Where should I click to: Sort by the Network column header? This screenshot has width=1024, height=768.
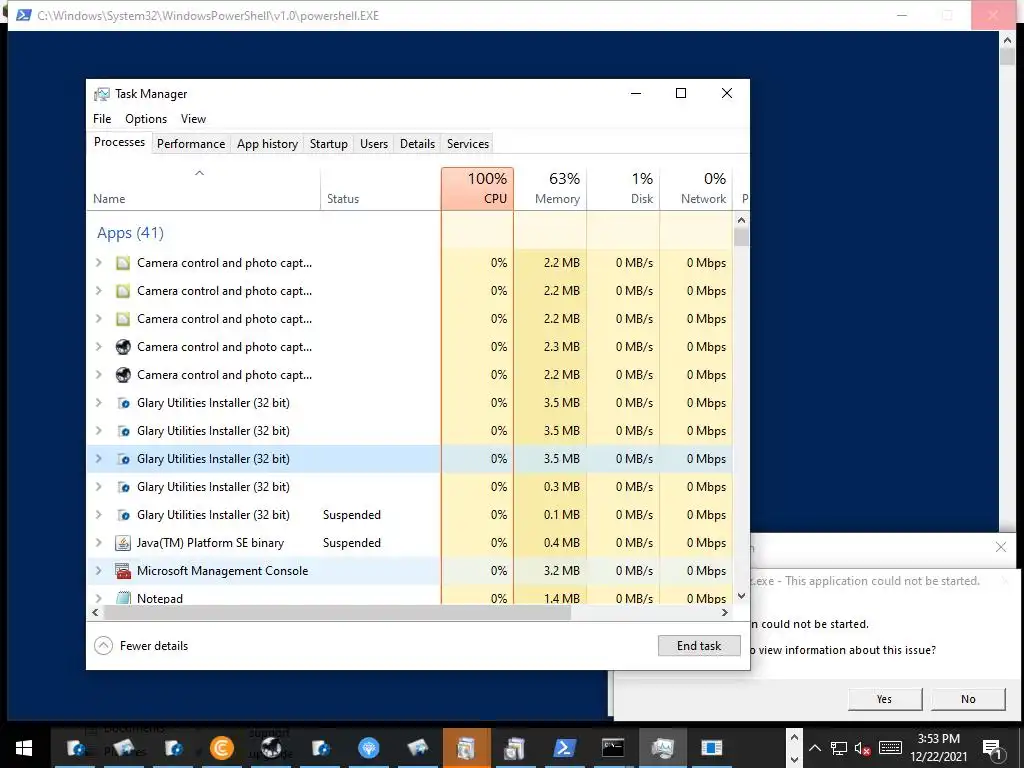(x=696, y=188)
